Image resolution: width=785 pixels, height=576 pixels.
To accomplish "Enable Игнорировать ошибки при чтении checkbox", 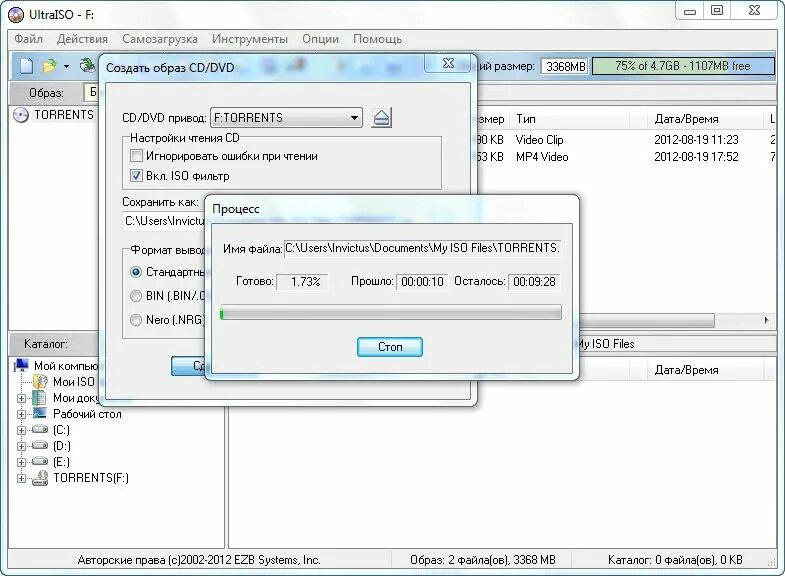I will click(x=136, y=156).
